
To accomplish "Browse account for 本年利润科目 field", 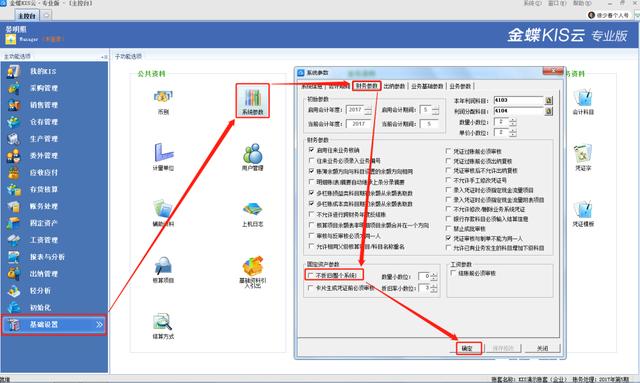I will pyautogui.click(x=549, y=100).
